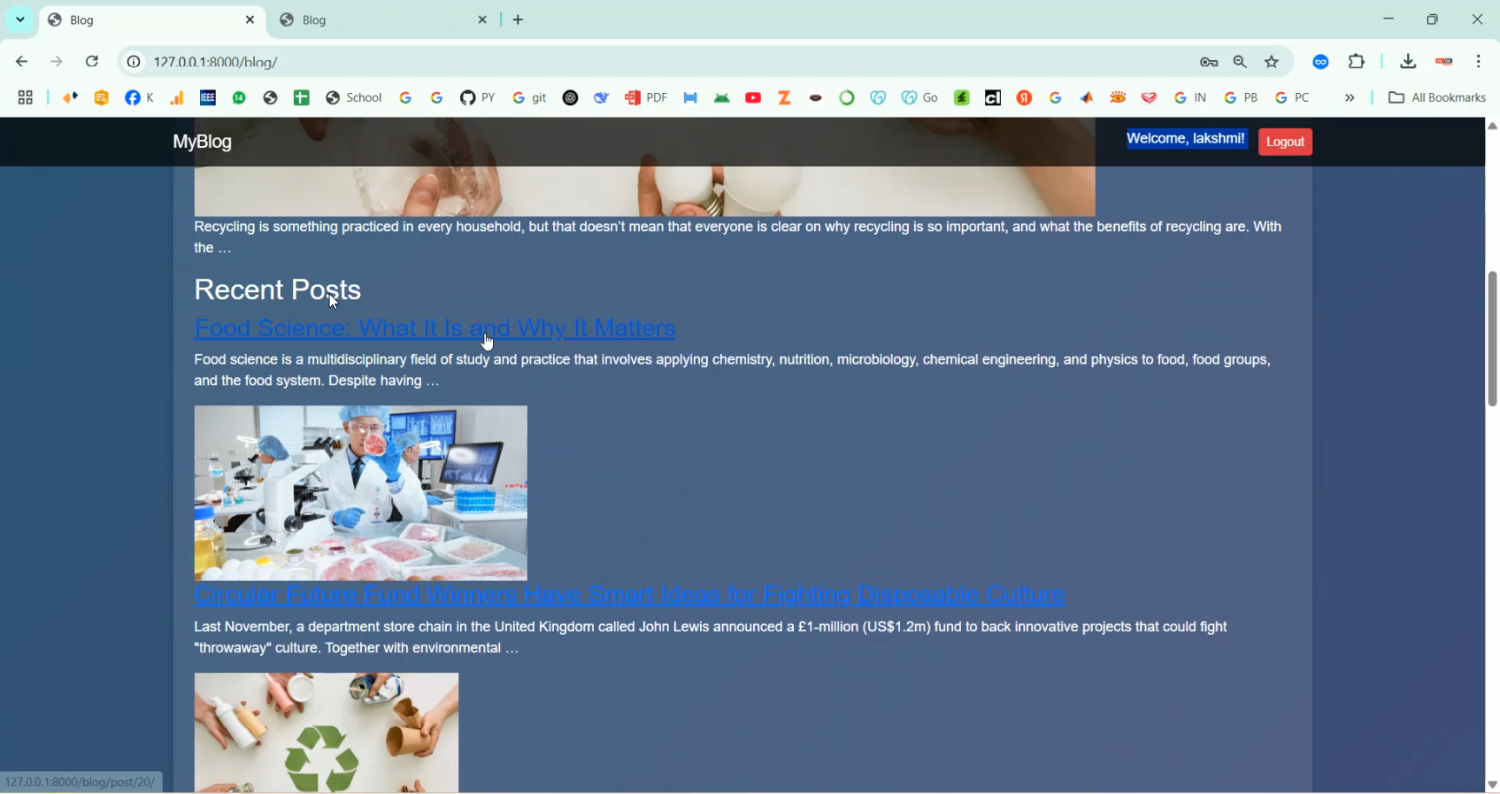Open the YouTube bookmark icon
The image size is (1500, 794).
(753, 98)
